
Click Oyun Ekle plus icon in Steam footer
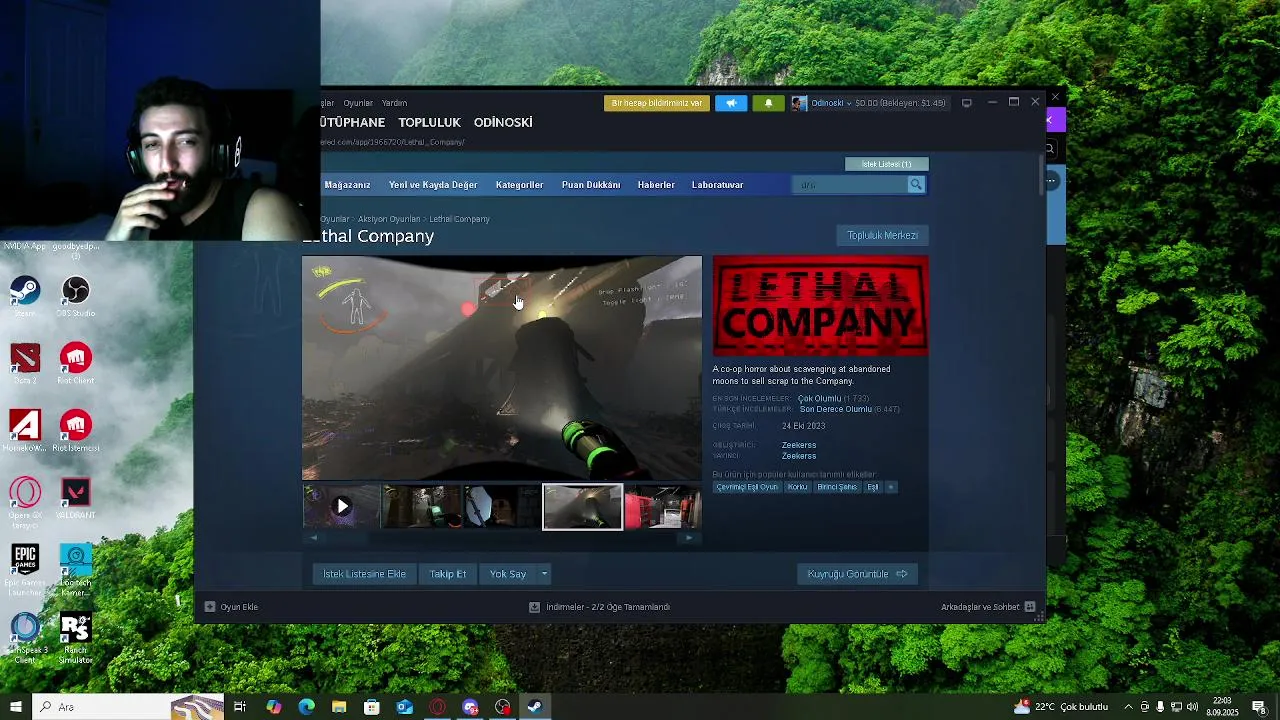click(x=210, y=607)
